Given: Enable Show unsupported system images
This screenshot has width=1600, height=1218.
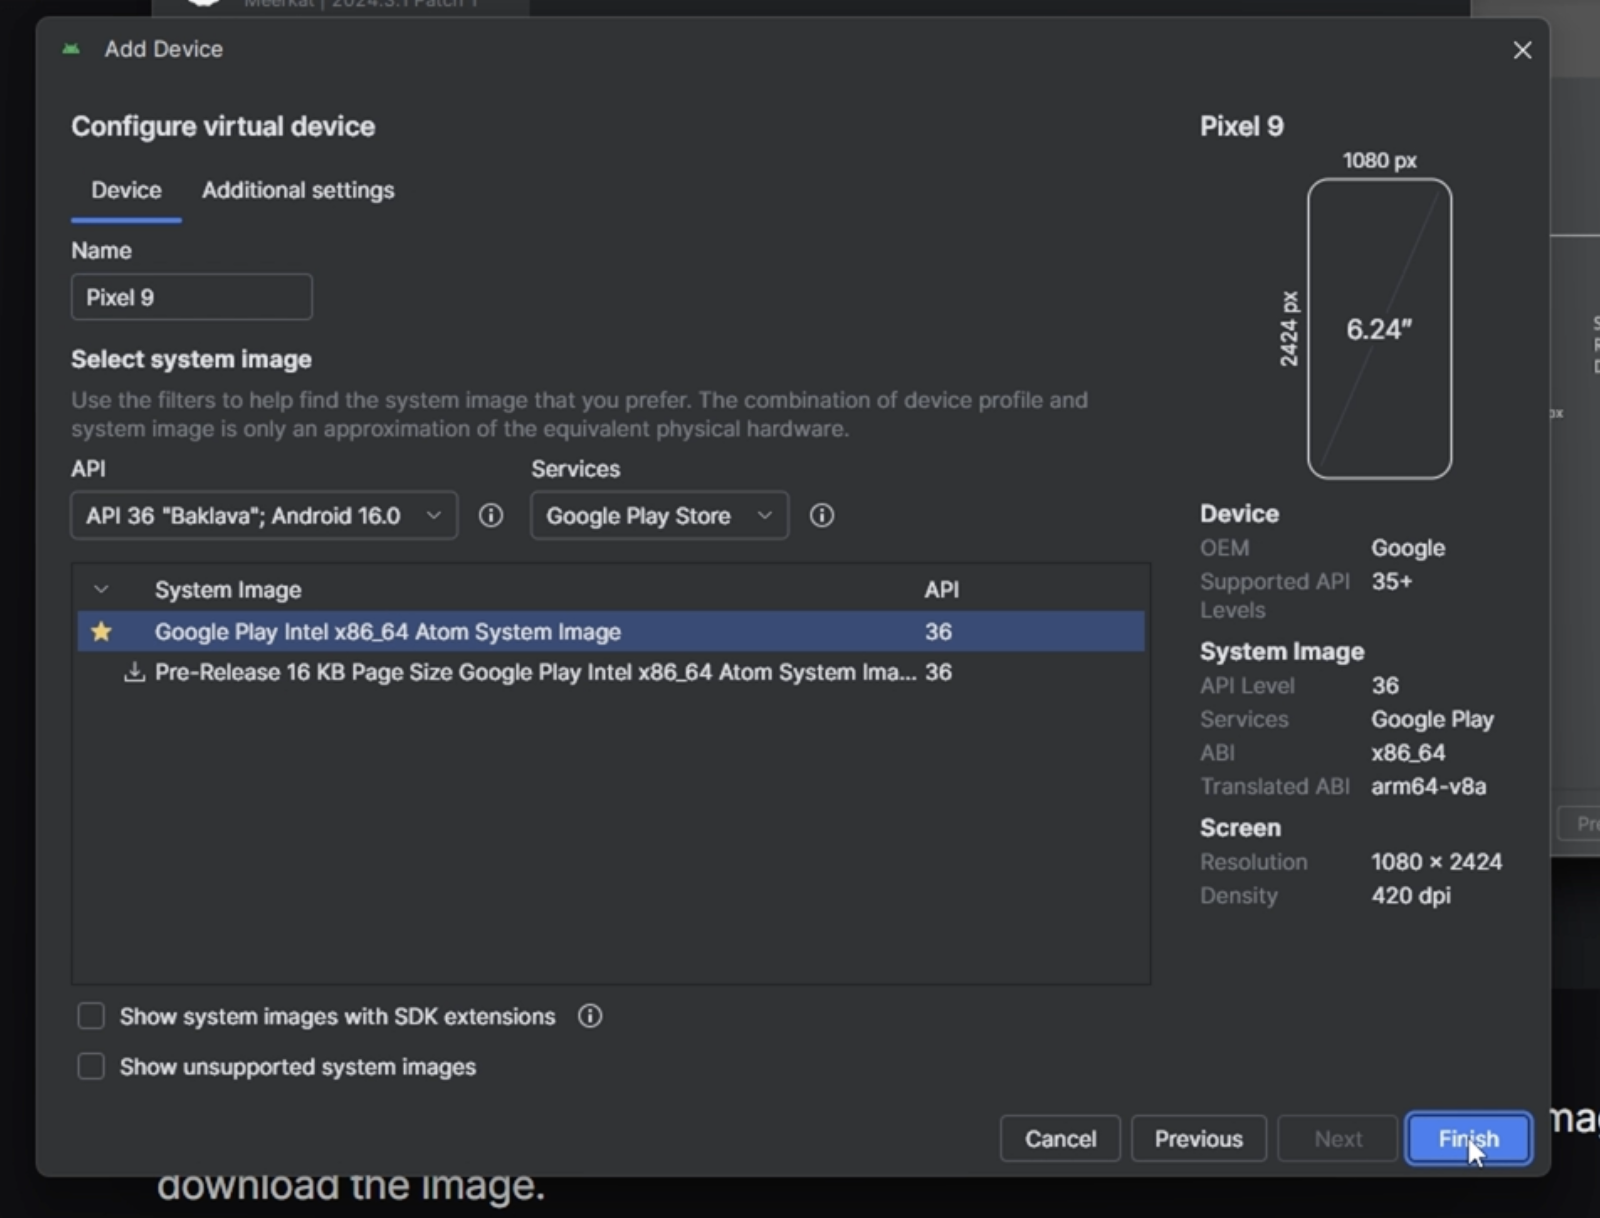Looking at the screenshot, I should click(x=91, y=1066).
